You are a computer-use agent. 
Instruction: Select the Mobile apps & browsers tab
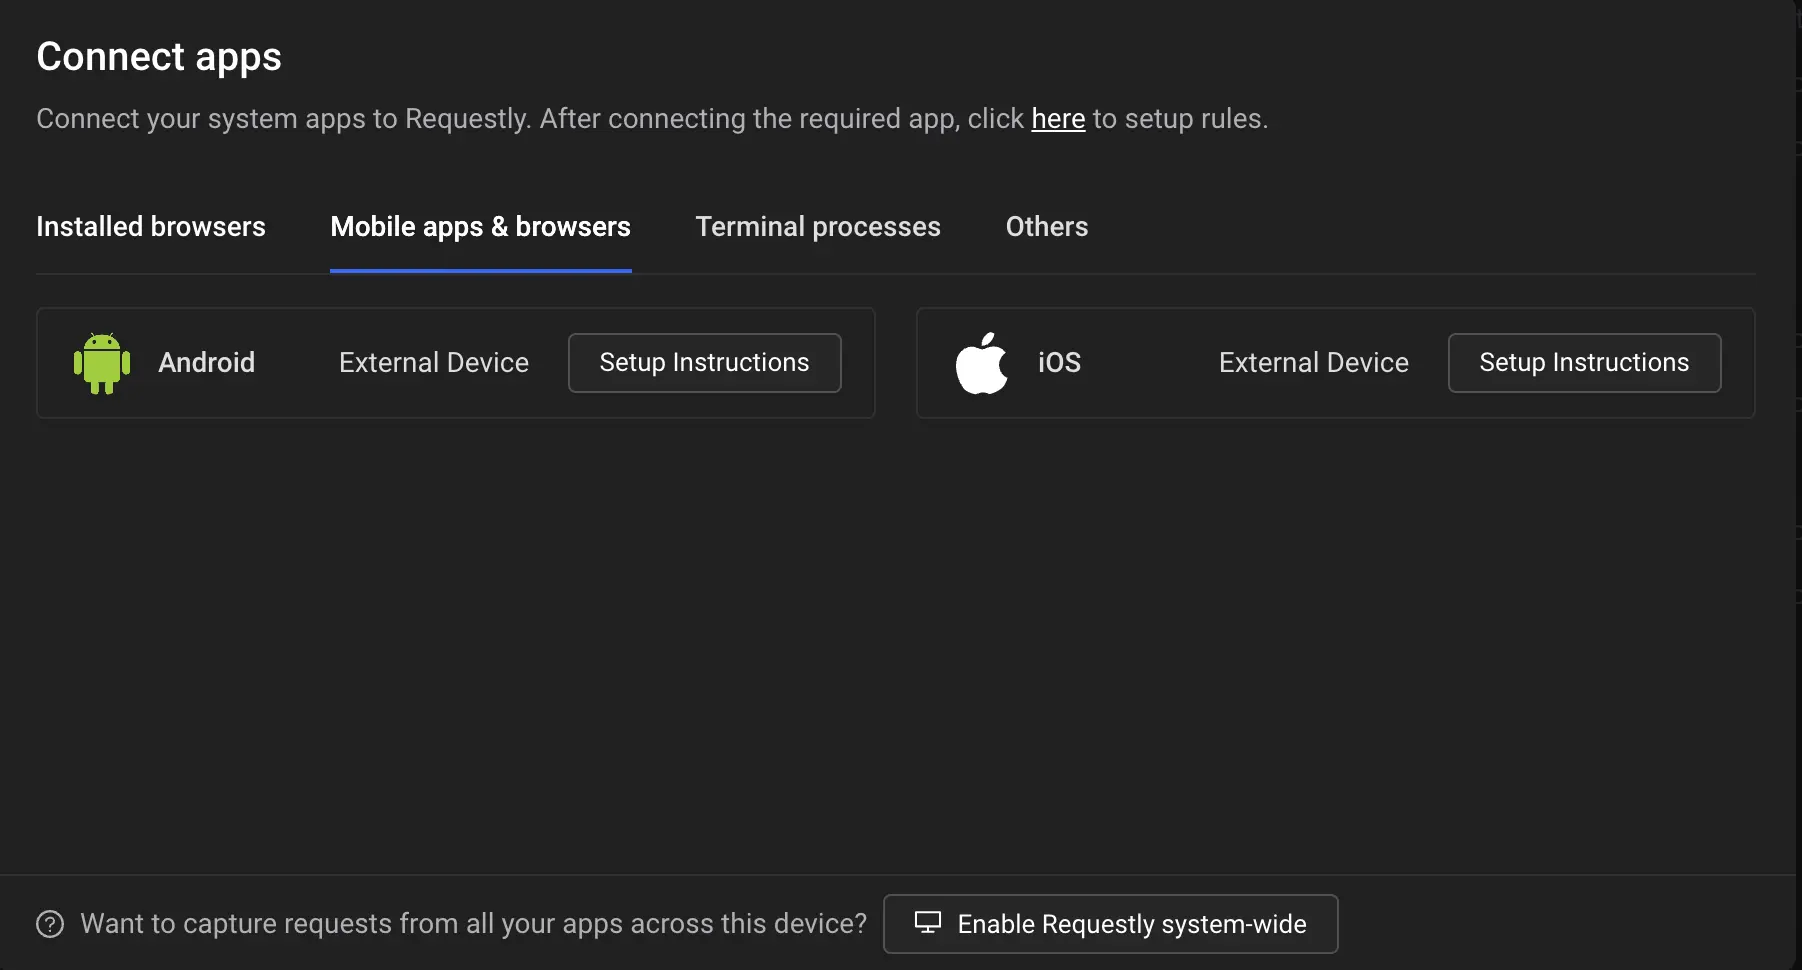click(480, 227)
